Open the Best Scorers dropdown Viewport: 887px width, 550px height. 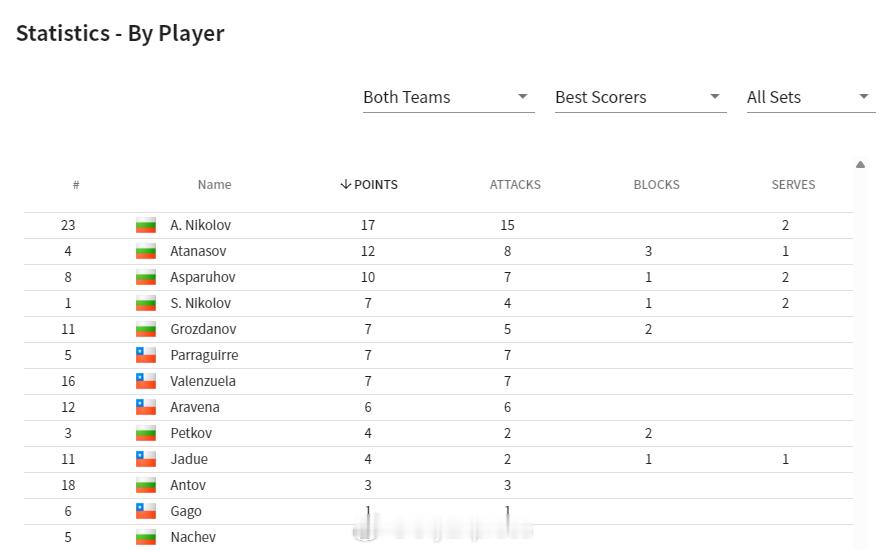(640, 97)
